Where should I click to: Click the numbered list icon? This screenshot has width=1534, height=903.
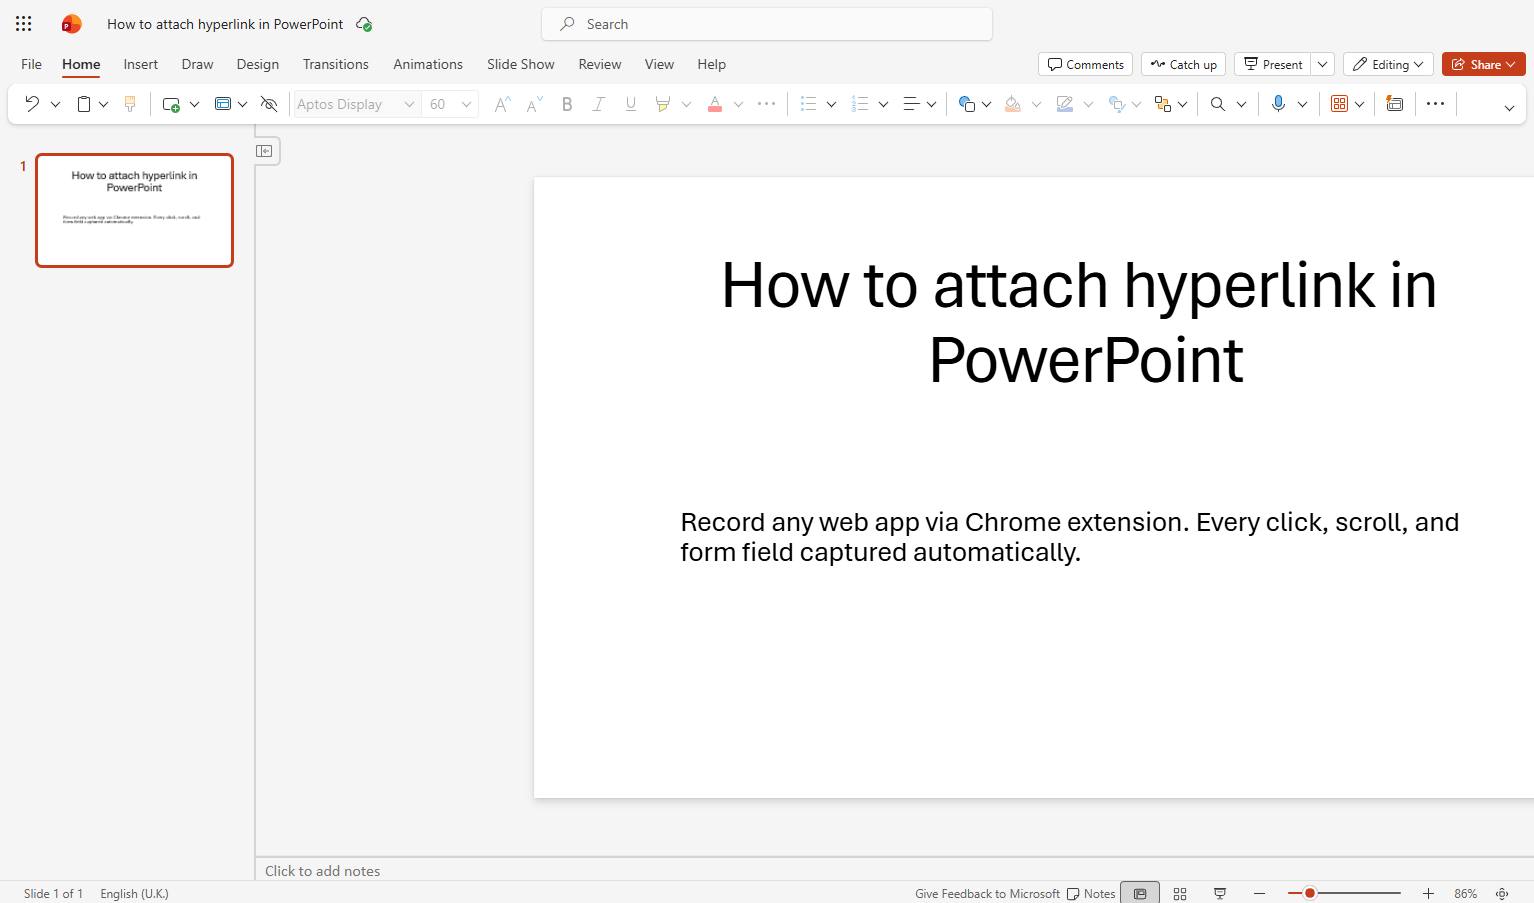(x=860, y=104)
